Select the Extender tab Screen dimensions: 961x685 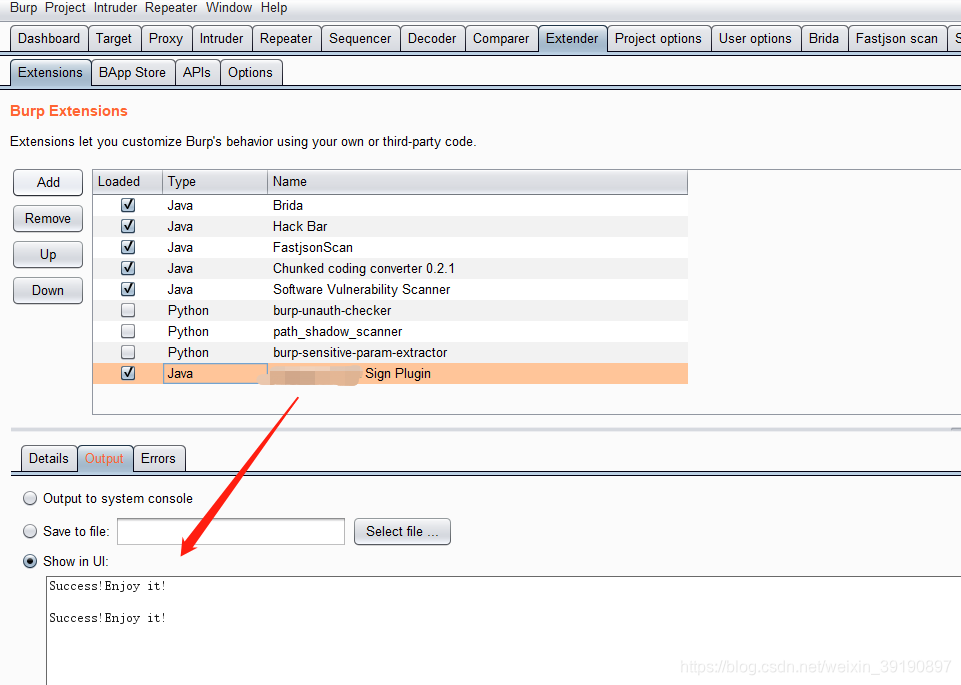pyautogui.click(x=572, y=39)
